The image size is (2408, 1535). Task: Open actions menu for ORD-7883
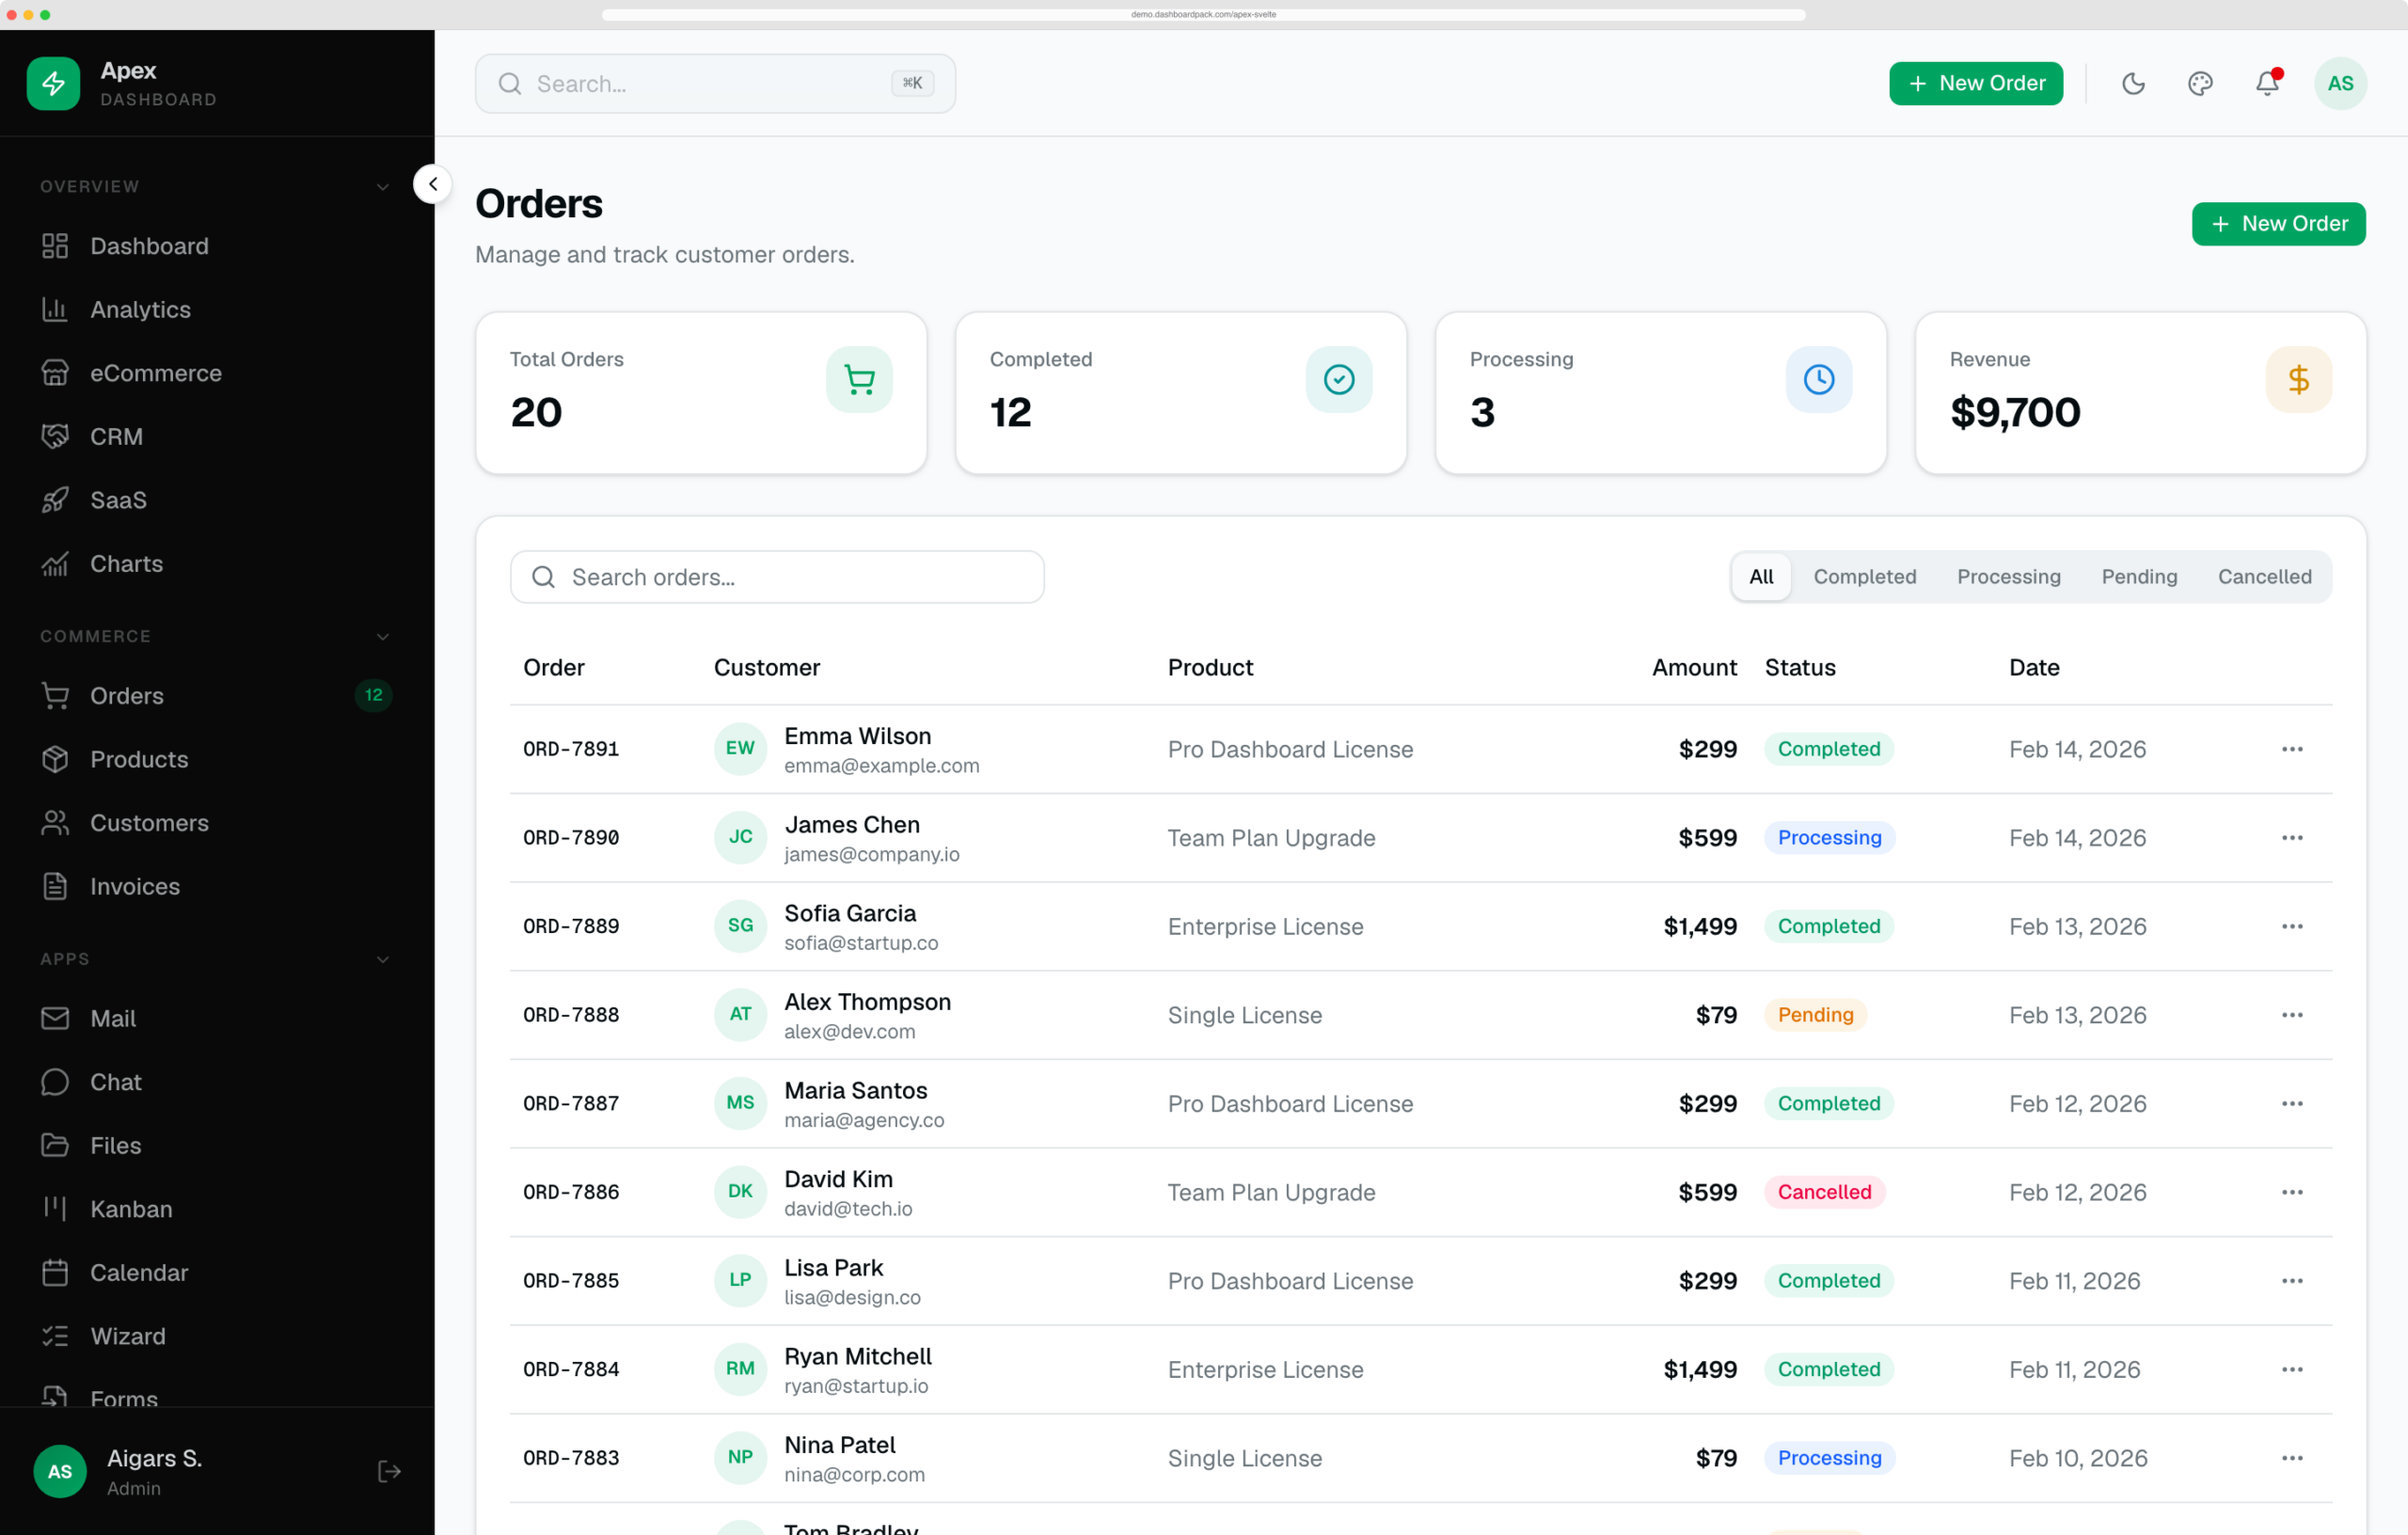click(2292, 1459)
